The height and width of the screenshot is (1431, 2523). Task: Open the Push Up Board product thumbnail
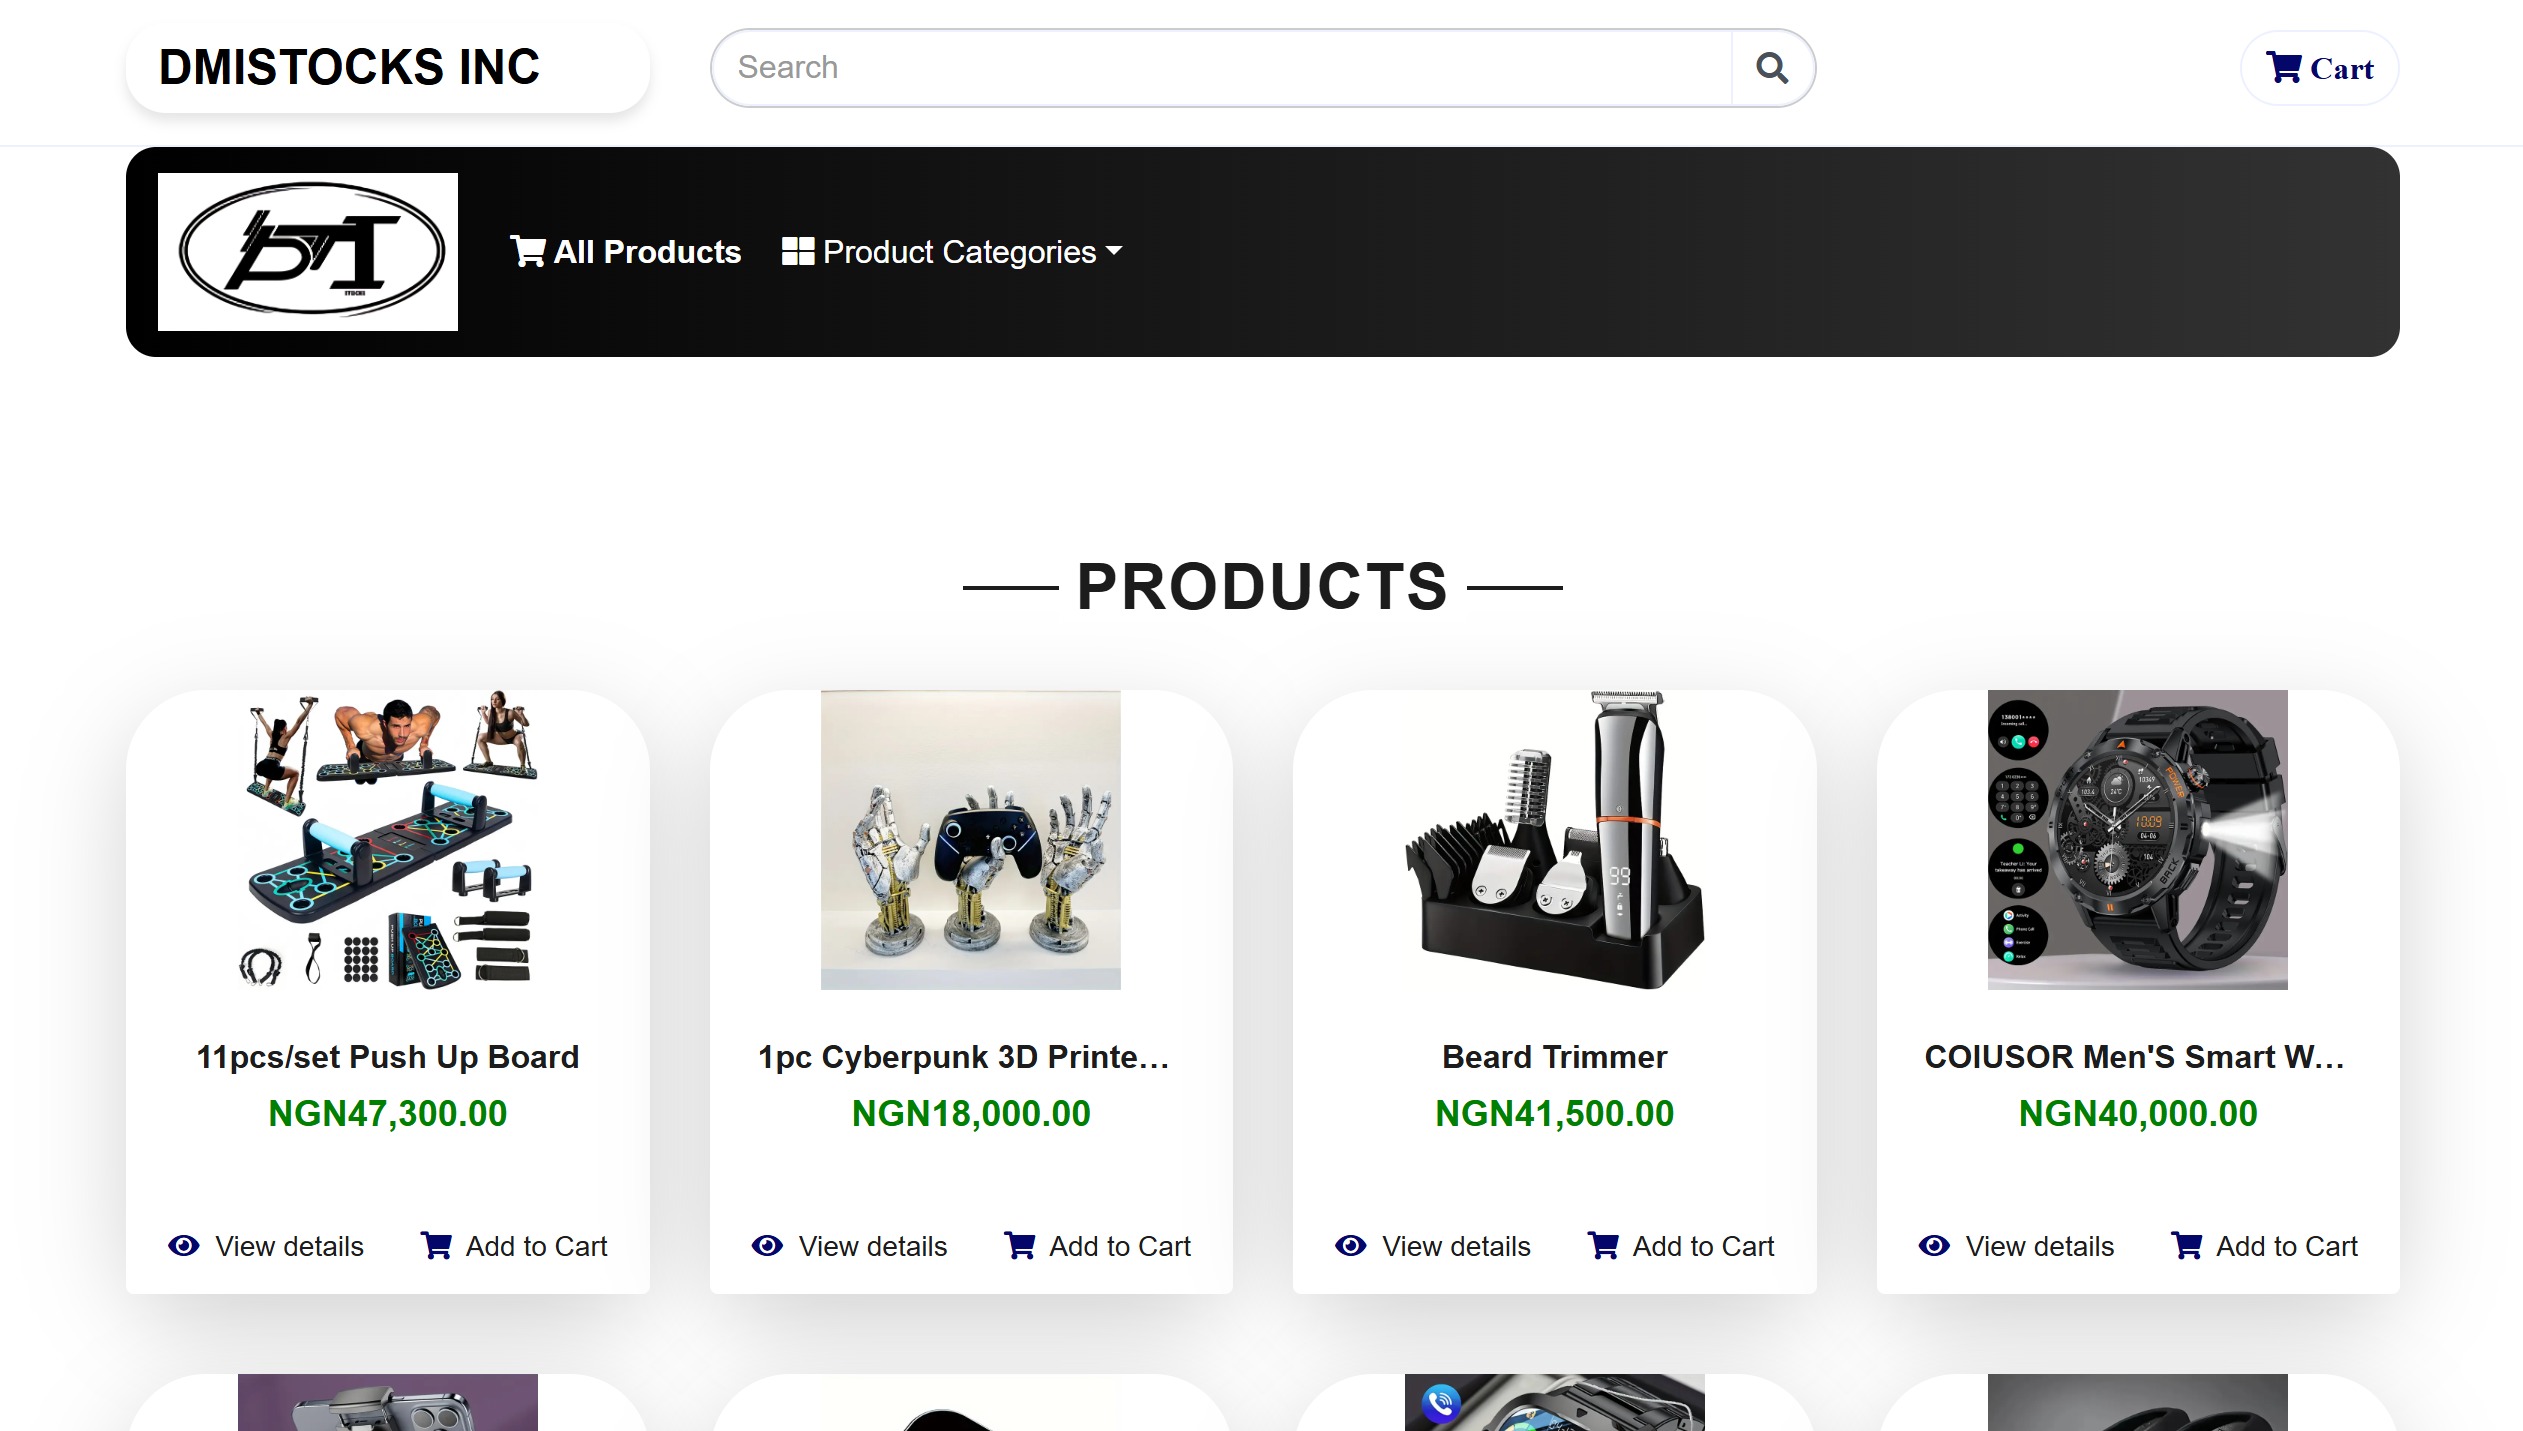(x=388, y=840)
